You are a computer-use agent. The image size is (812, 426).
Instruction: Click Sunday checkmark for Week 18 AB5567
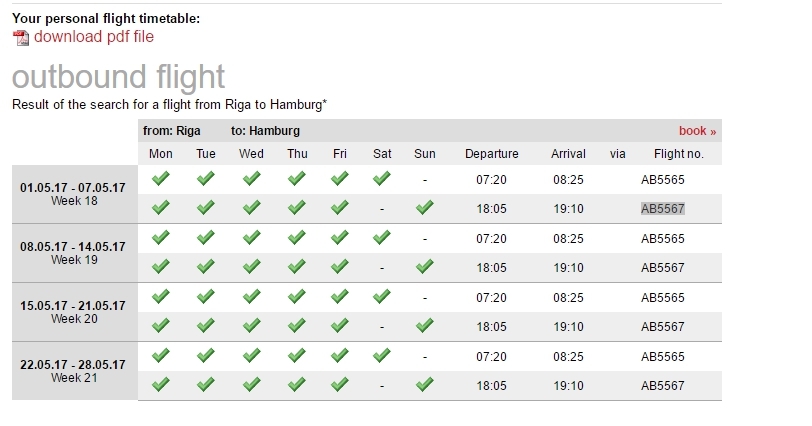point(425,208)
